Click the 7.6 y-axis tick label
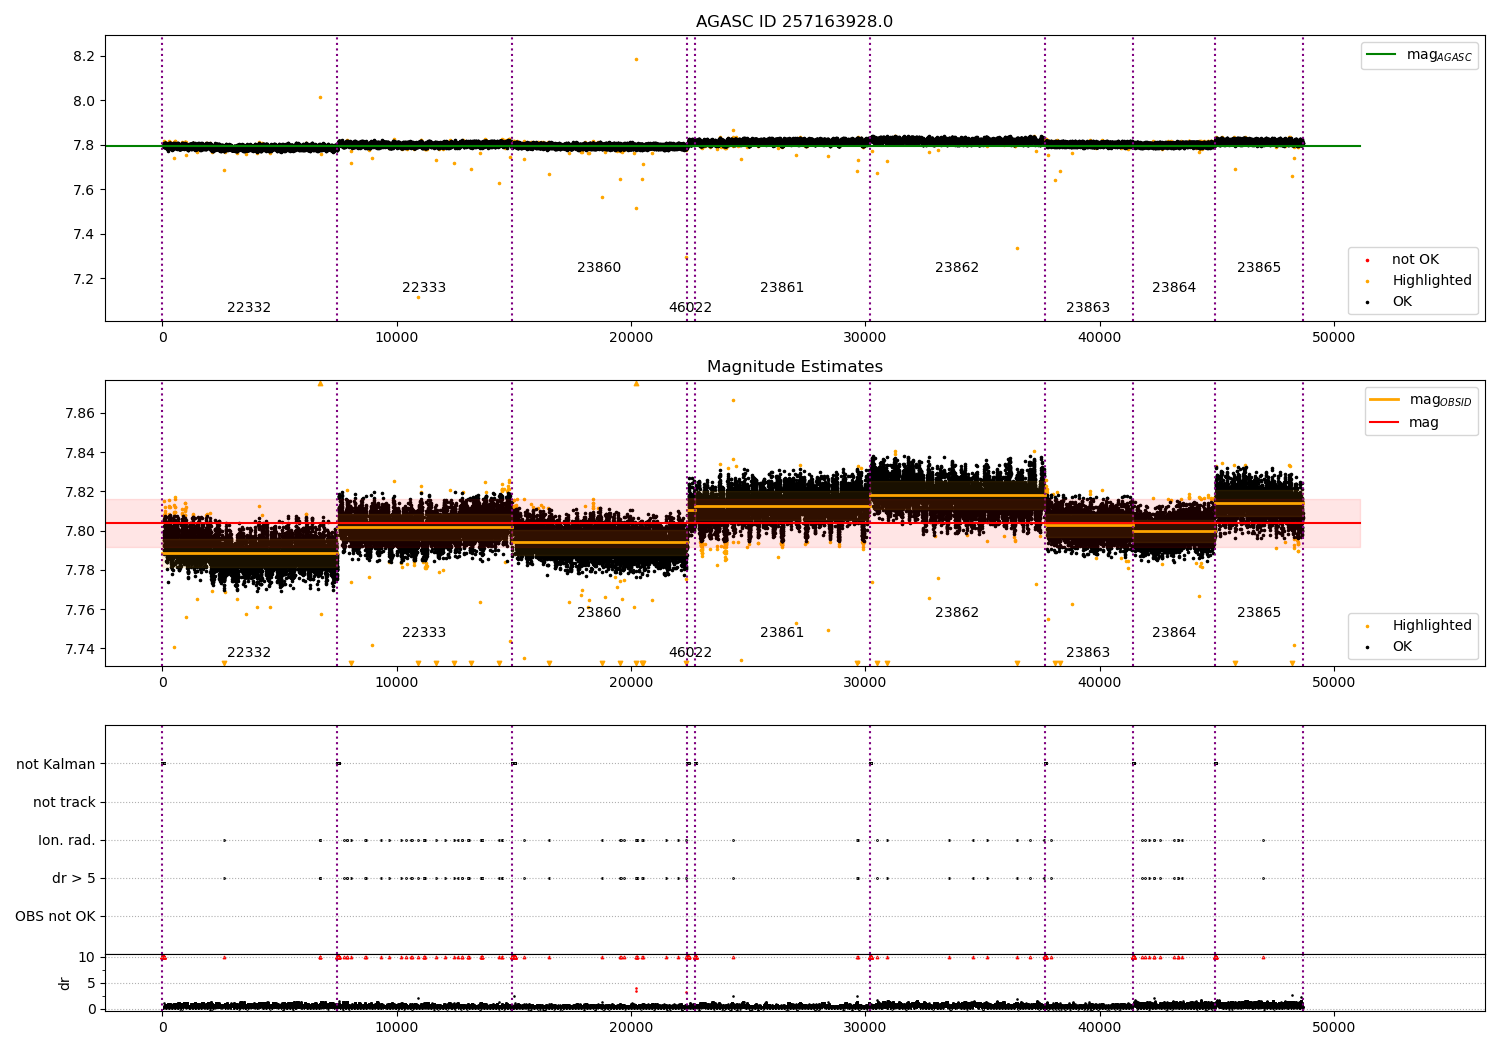The width and height of the screenshot is (1500, 1050). [x=84, y=190]
